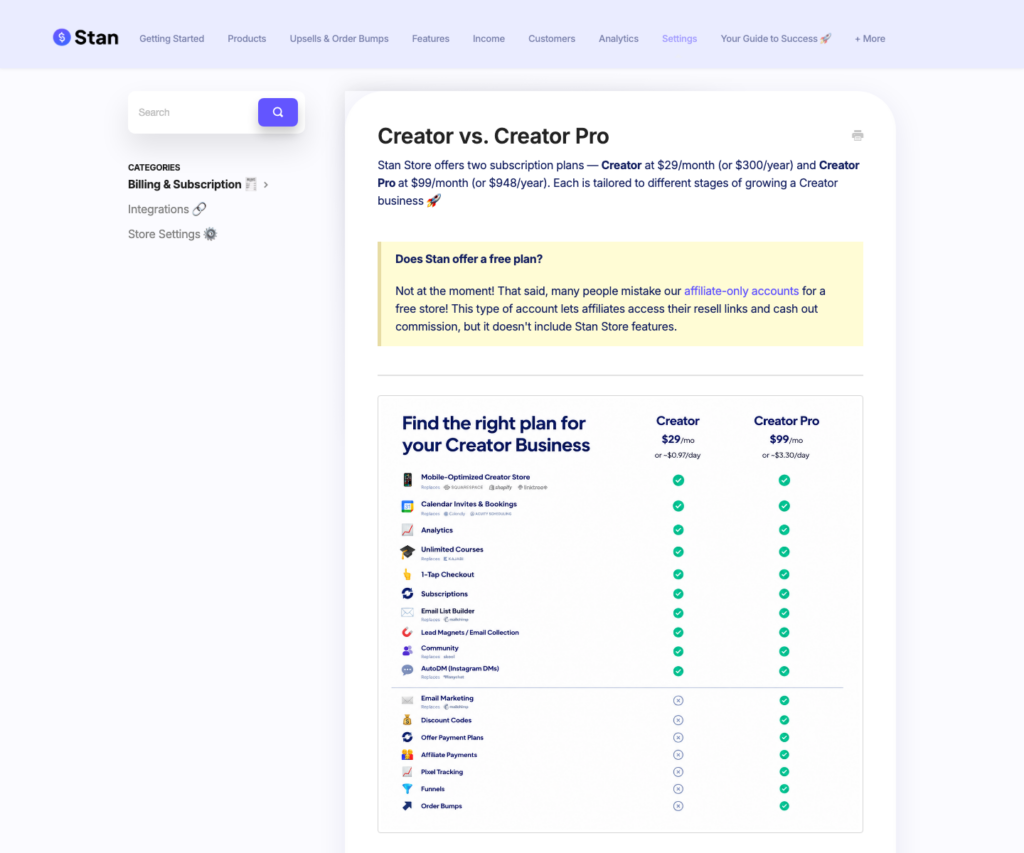Click the Discount Codes feature label

(x=446, y=720)
